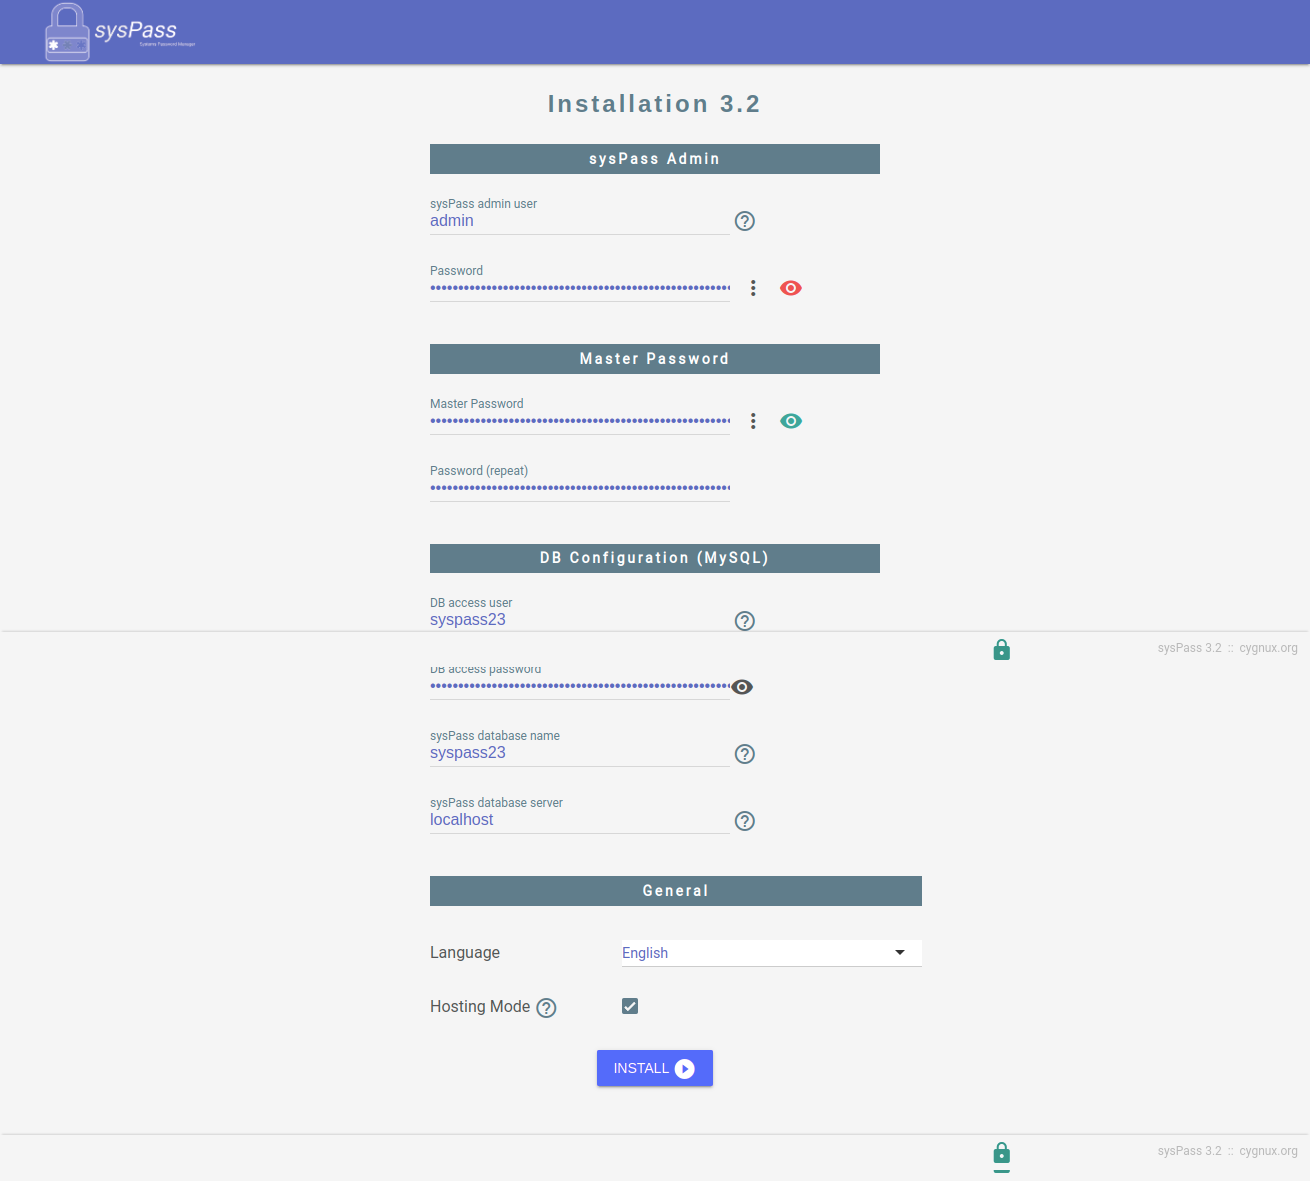The height and width of the screenshot is (1181, 1310).
Task: Open help for sysPass admin user field
Action: (x=744, y=221)
